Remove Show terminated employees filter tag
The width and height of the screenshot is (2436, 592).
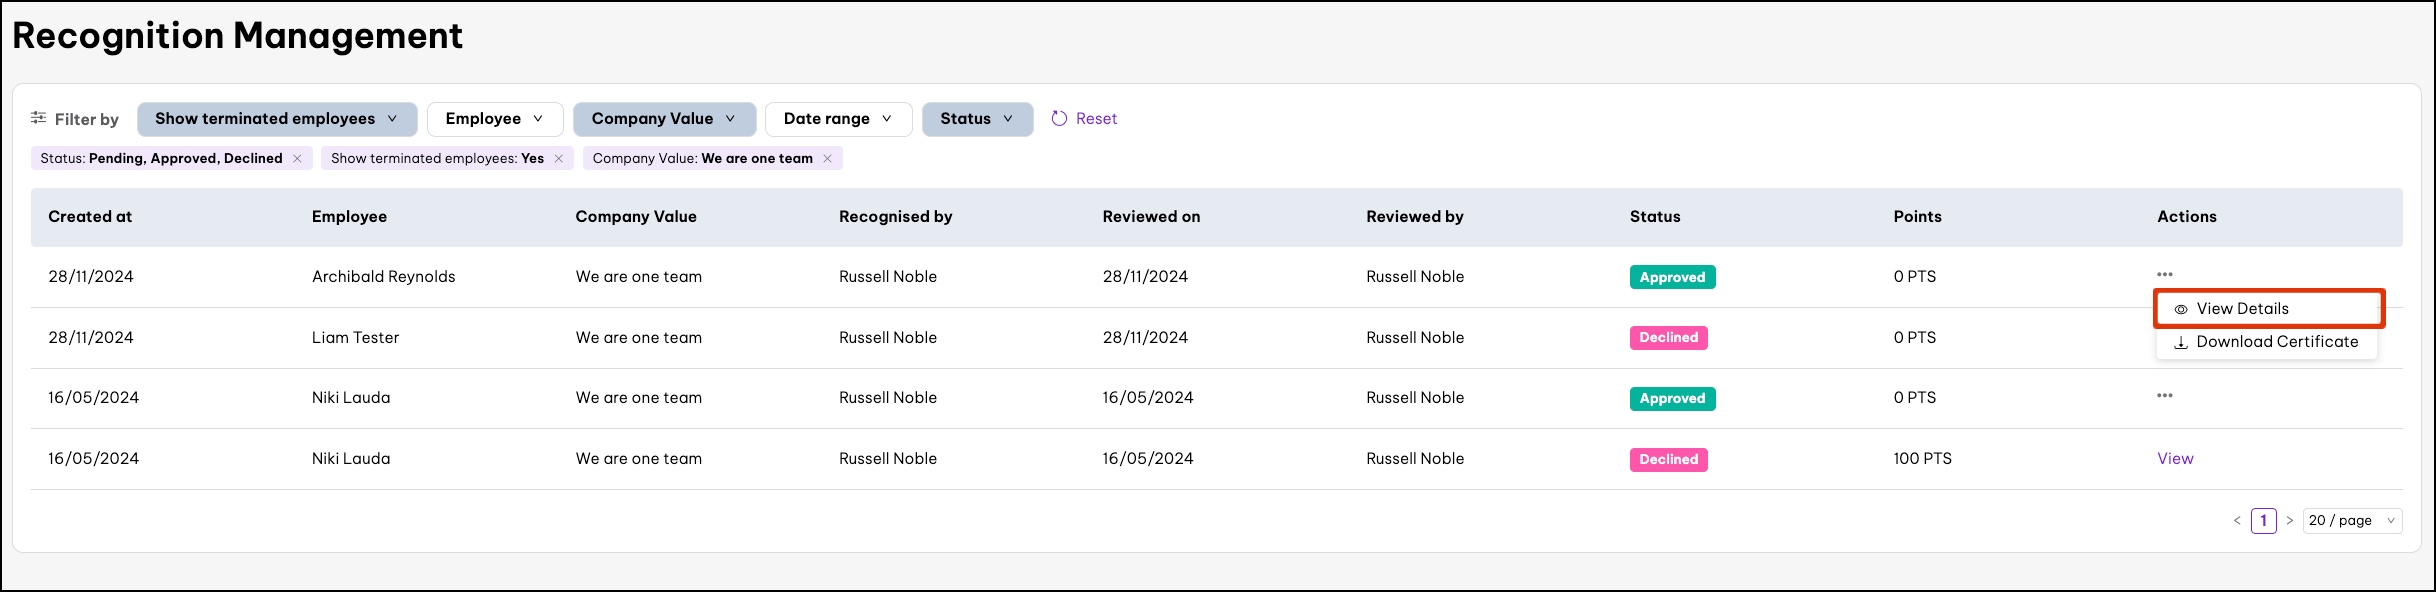tap(558, 159)
